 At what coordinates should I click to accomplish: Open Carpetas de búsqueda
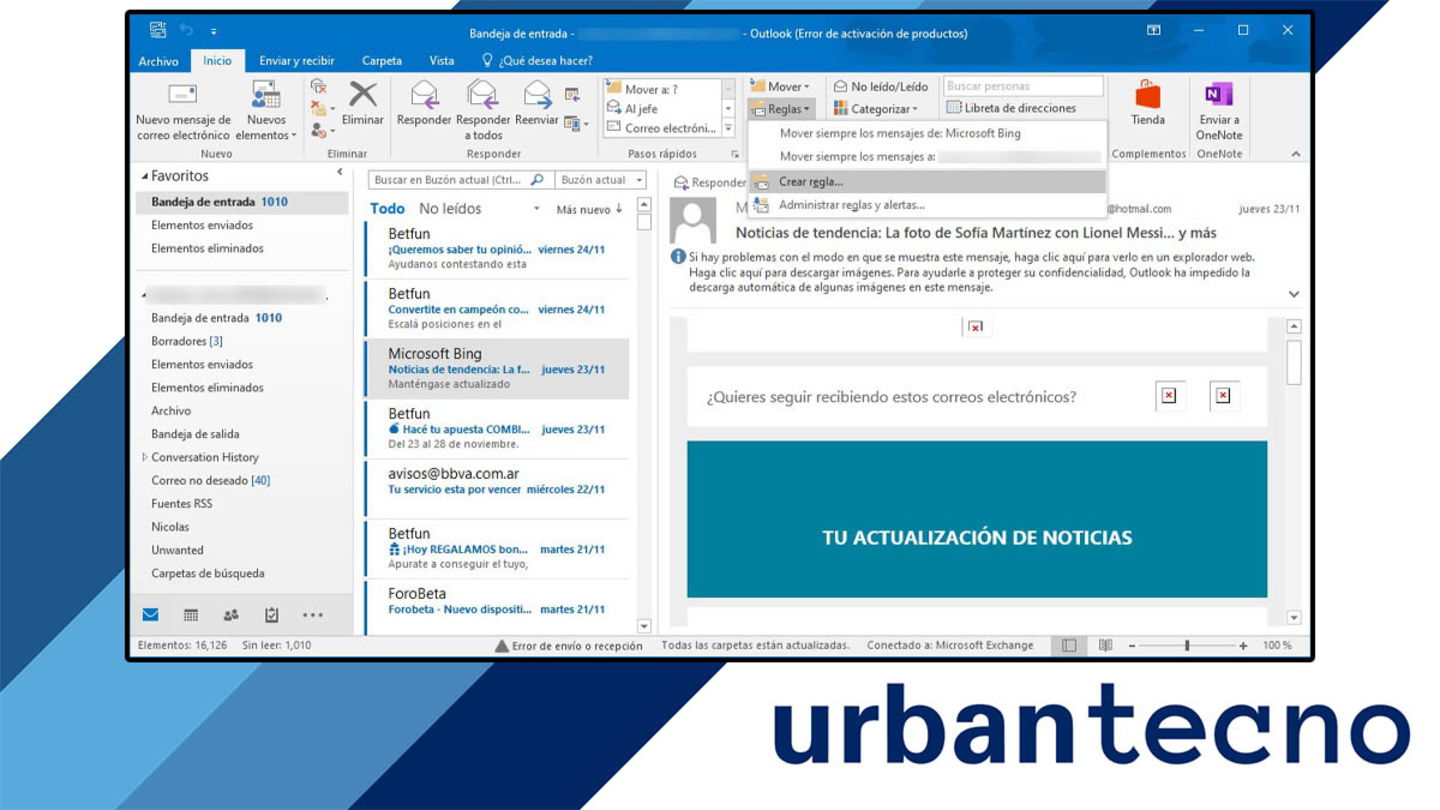coord(208,573)
